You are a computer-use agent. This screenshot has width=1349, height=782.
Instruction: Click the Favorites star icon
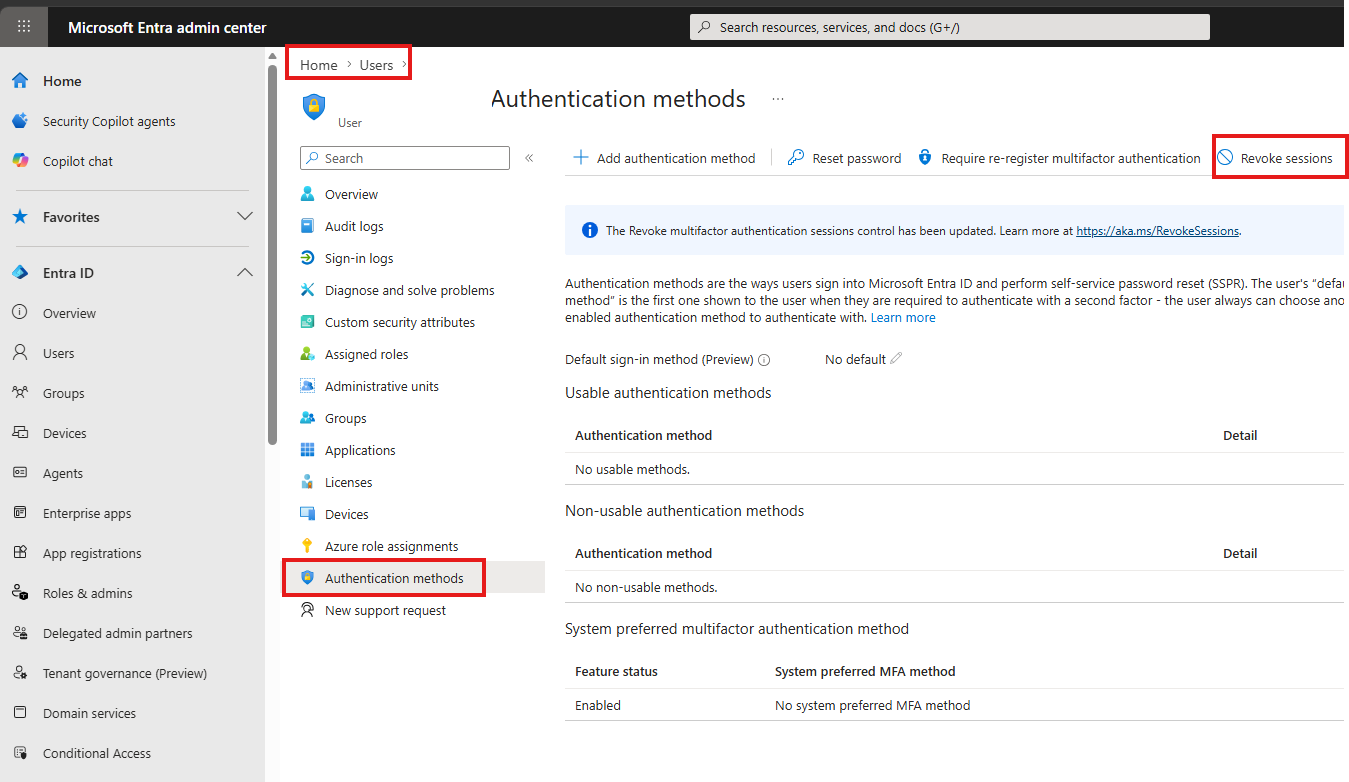pos(20,217)
